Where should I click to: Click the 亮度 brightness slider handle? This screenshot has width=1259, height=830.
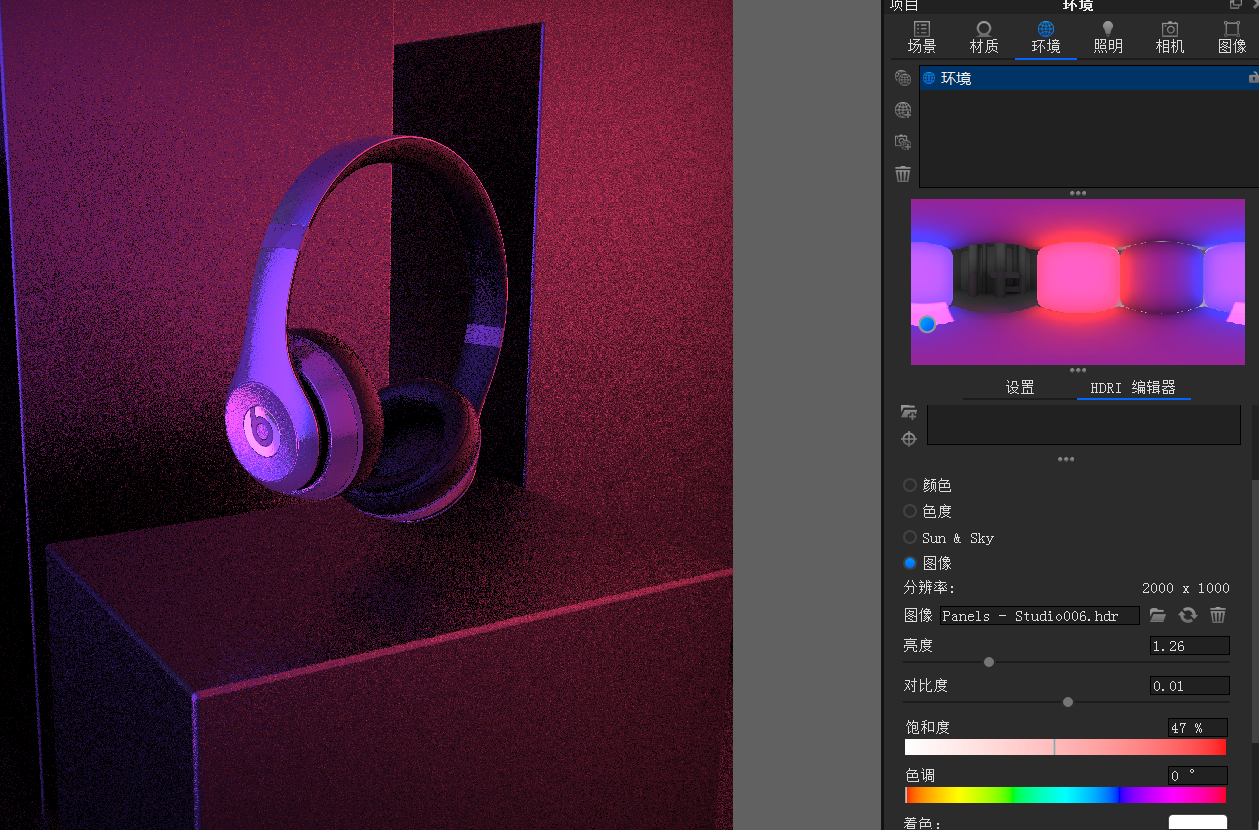[x=989, y=662]
